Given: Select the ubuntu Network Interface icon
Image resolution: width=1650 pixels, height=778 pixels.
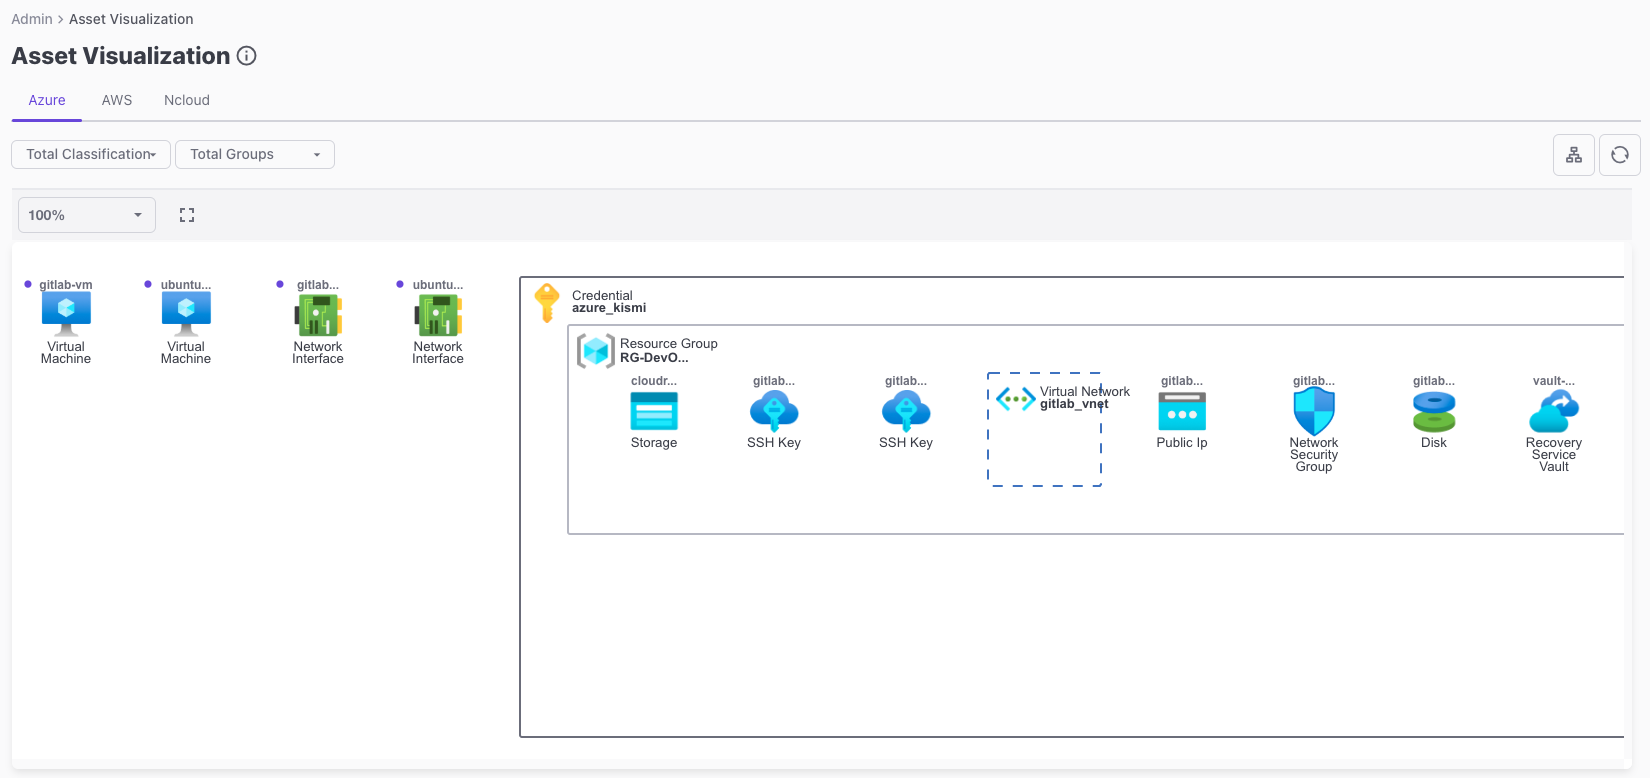Looking at the screenshot, I should click(438, 315).
